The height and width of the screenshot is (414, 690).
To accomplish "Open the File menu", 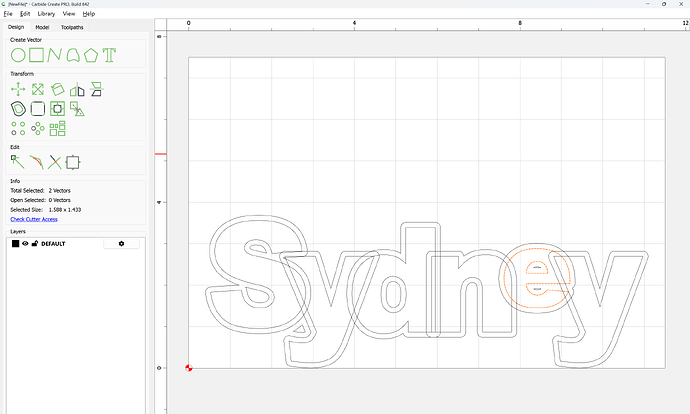I will pos(8,14).
